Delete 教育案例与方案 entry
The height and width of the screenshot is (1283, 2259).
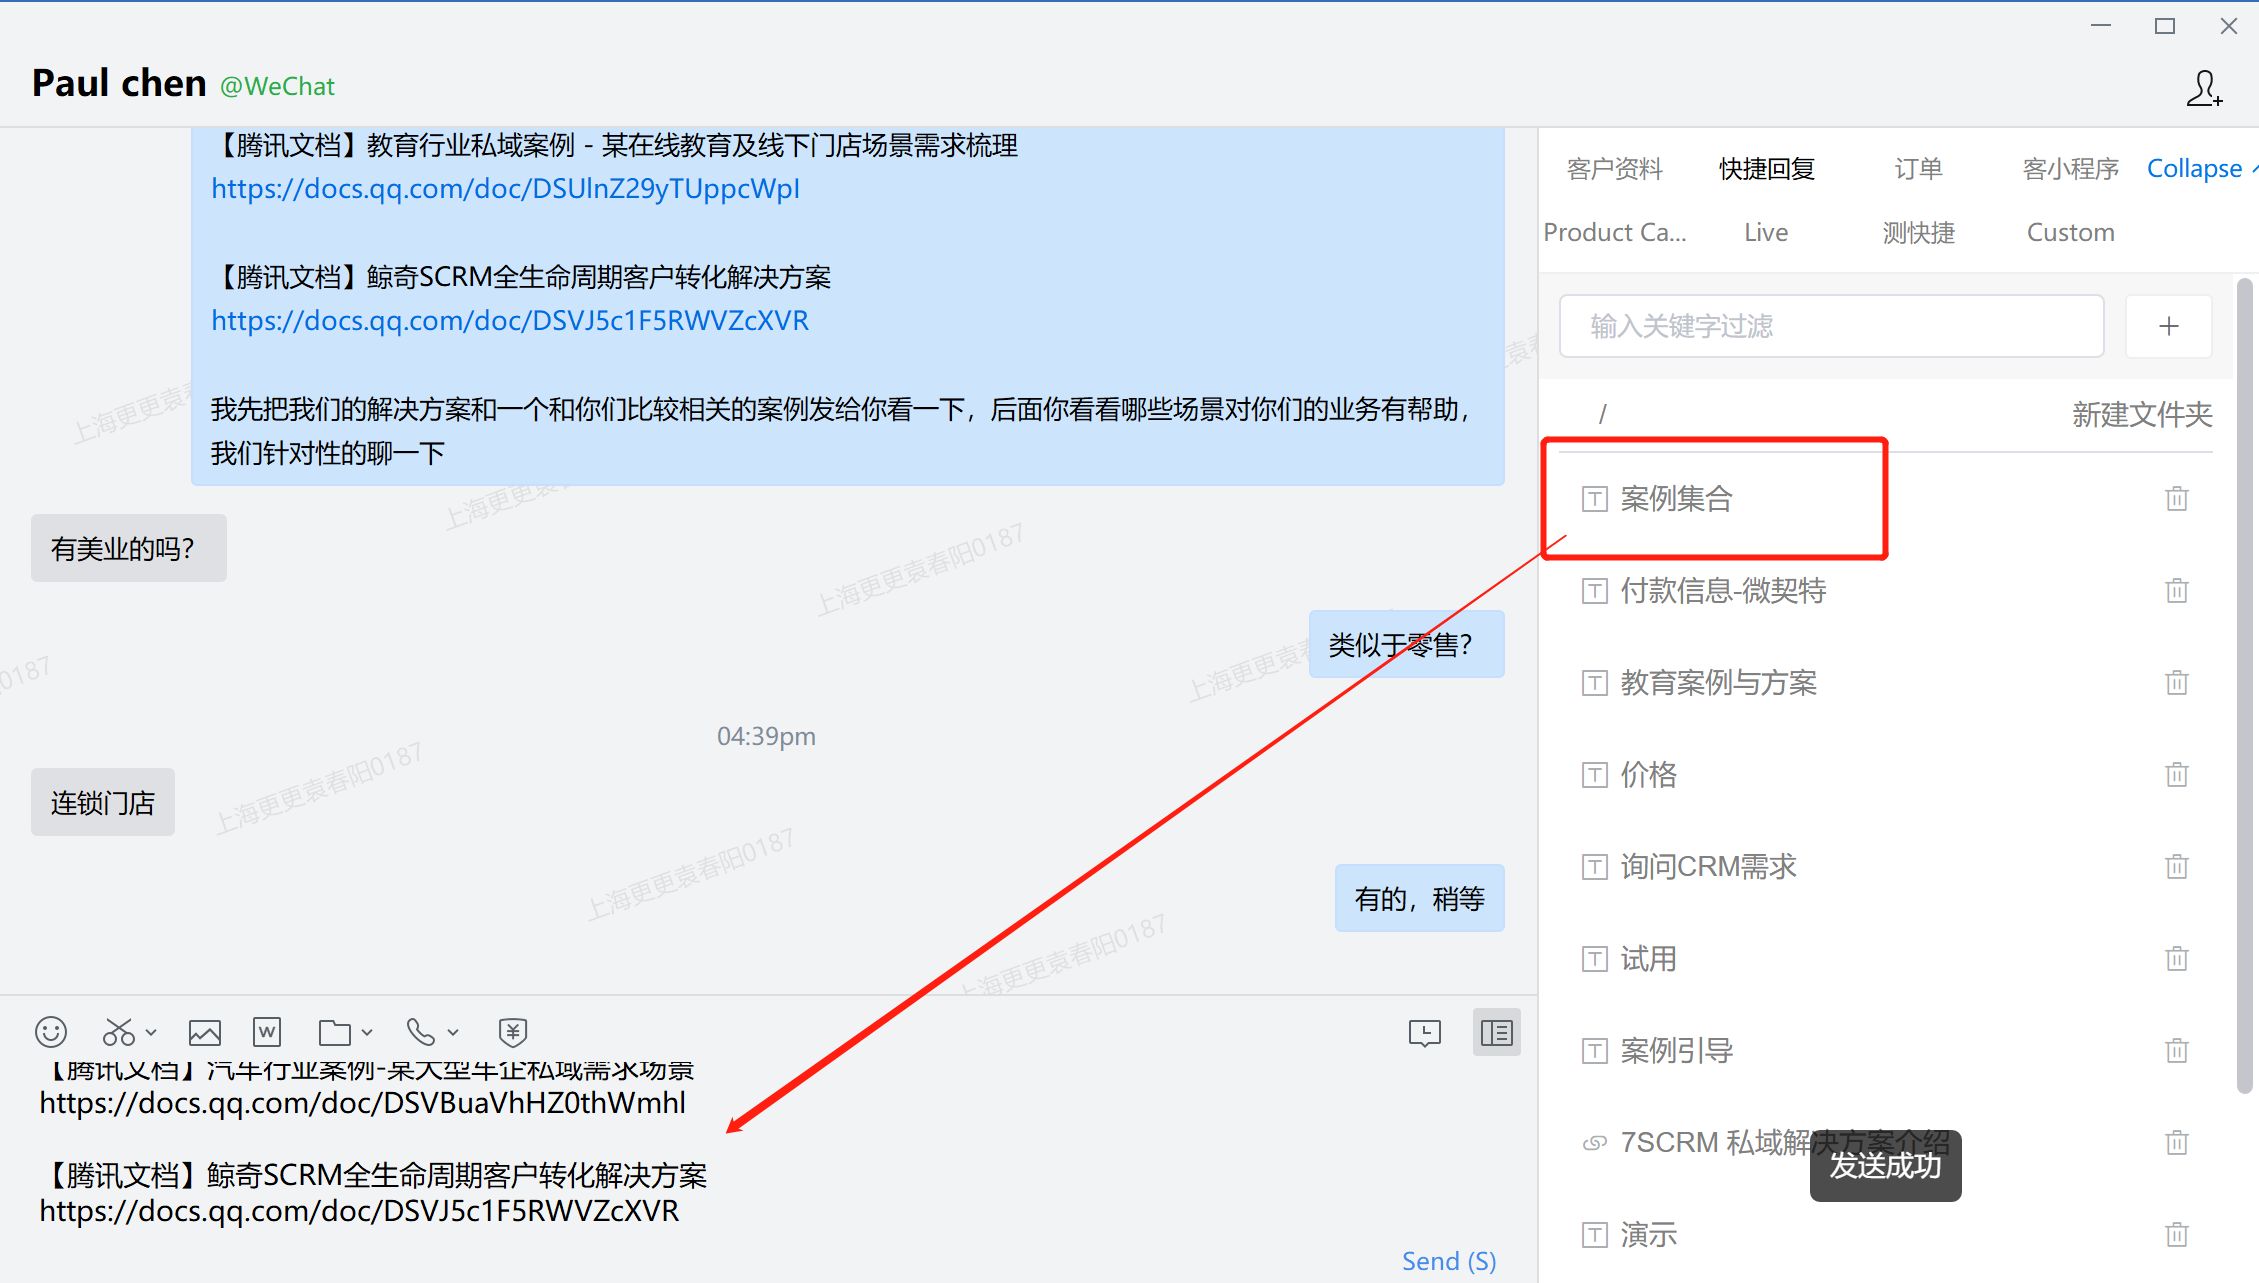(2177, 682)
